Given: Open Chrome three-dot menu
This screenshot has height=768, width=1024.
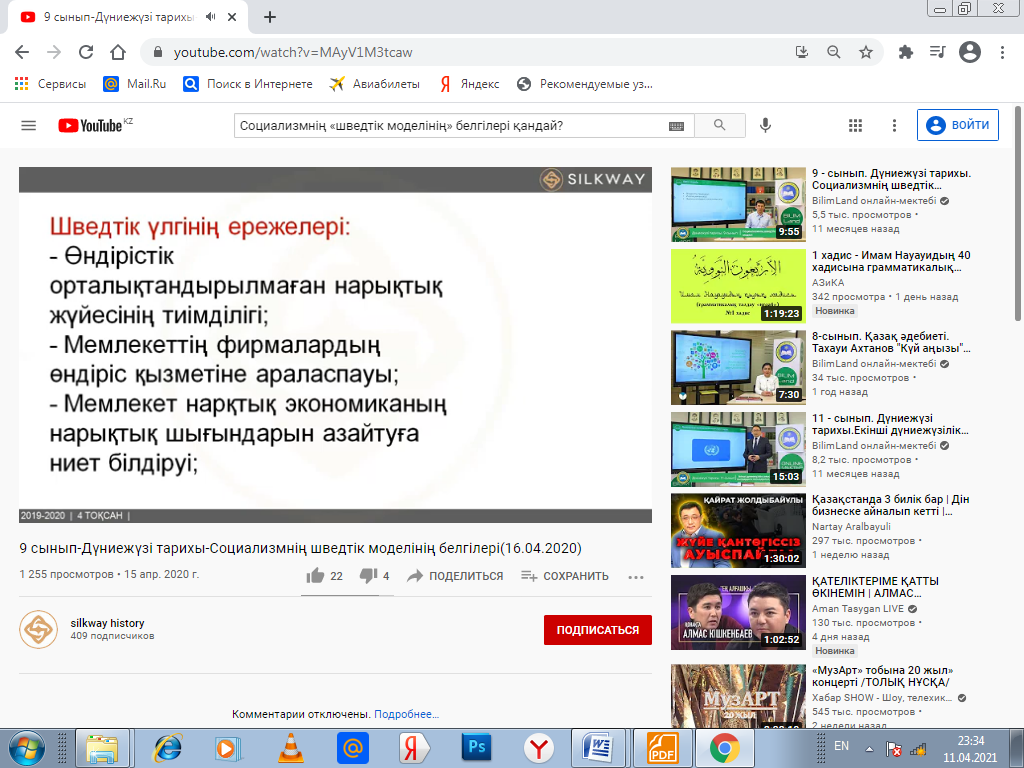Looking at the screenshot, I should [1002, 52].
